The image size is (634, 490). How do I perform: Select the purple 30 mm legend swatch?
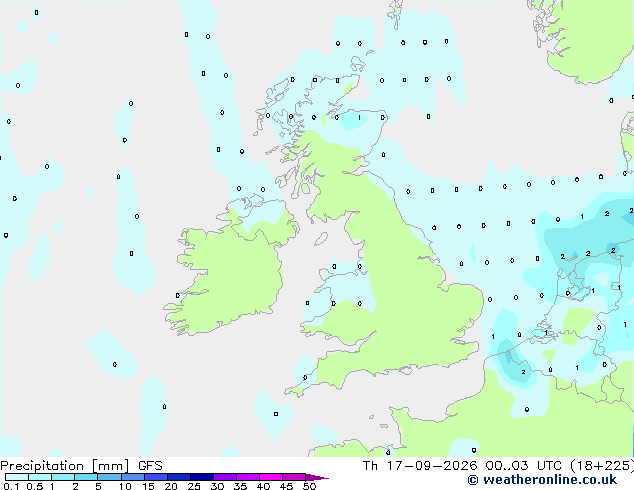(225, 477)
